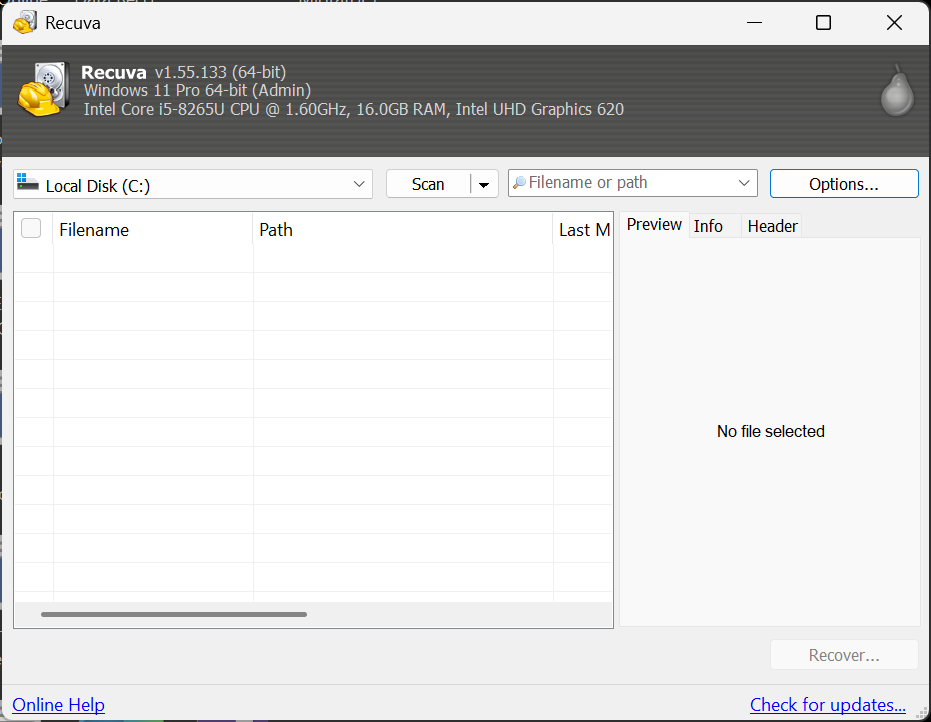Click the Recuva hard hat logo in header

[x=43, y=89]
